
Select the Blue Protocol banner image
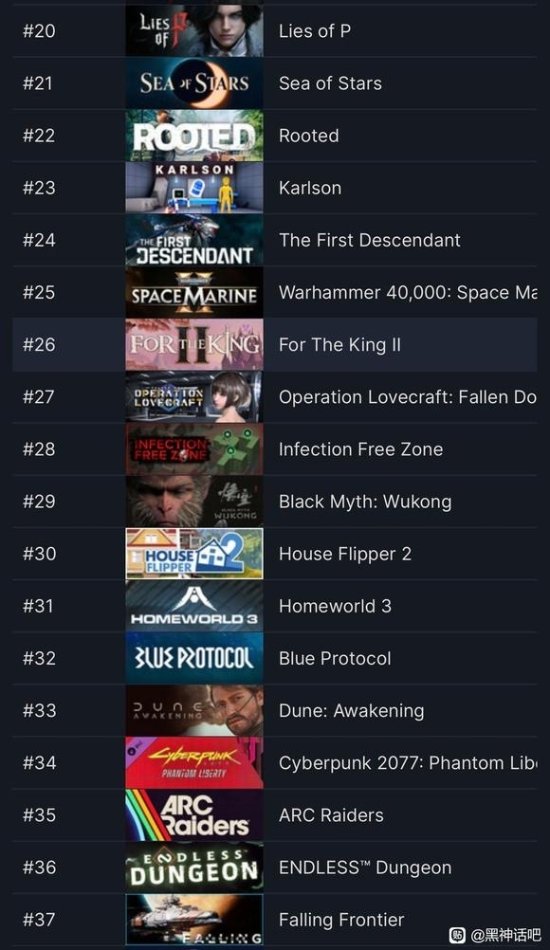tap(194, 658)
